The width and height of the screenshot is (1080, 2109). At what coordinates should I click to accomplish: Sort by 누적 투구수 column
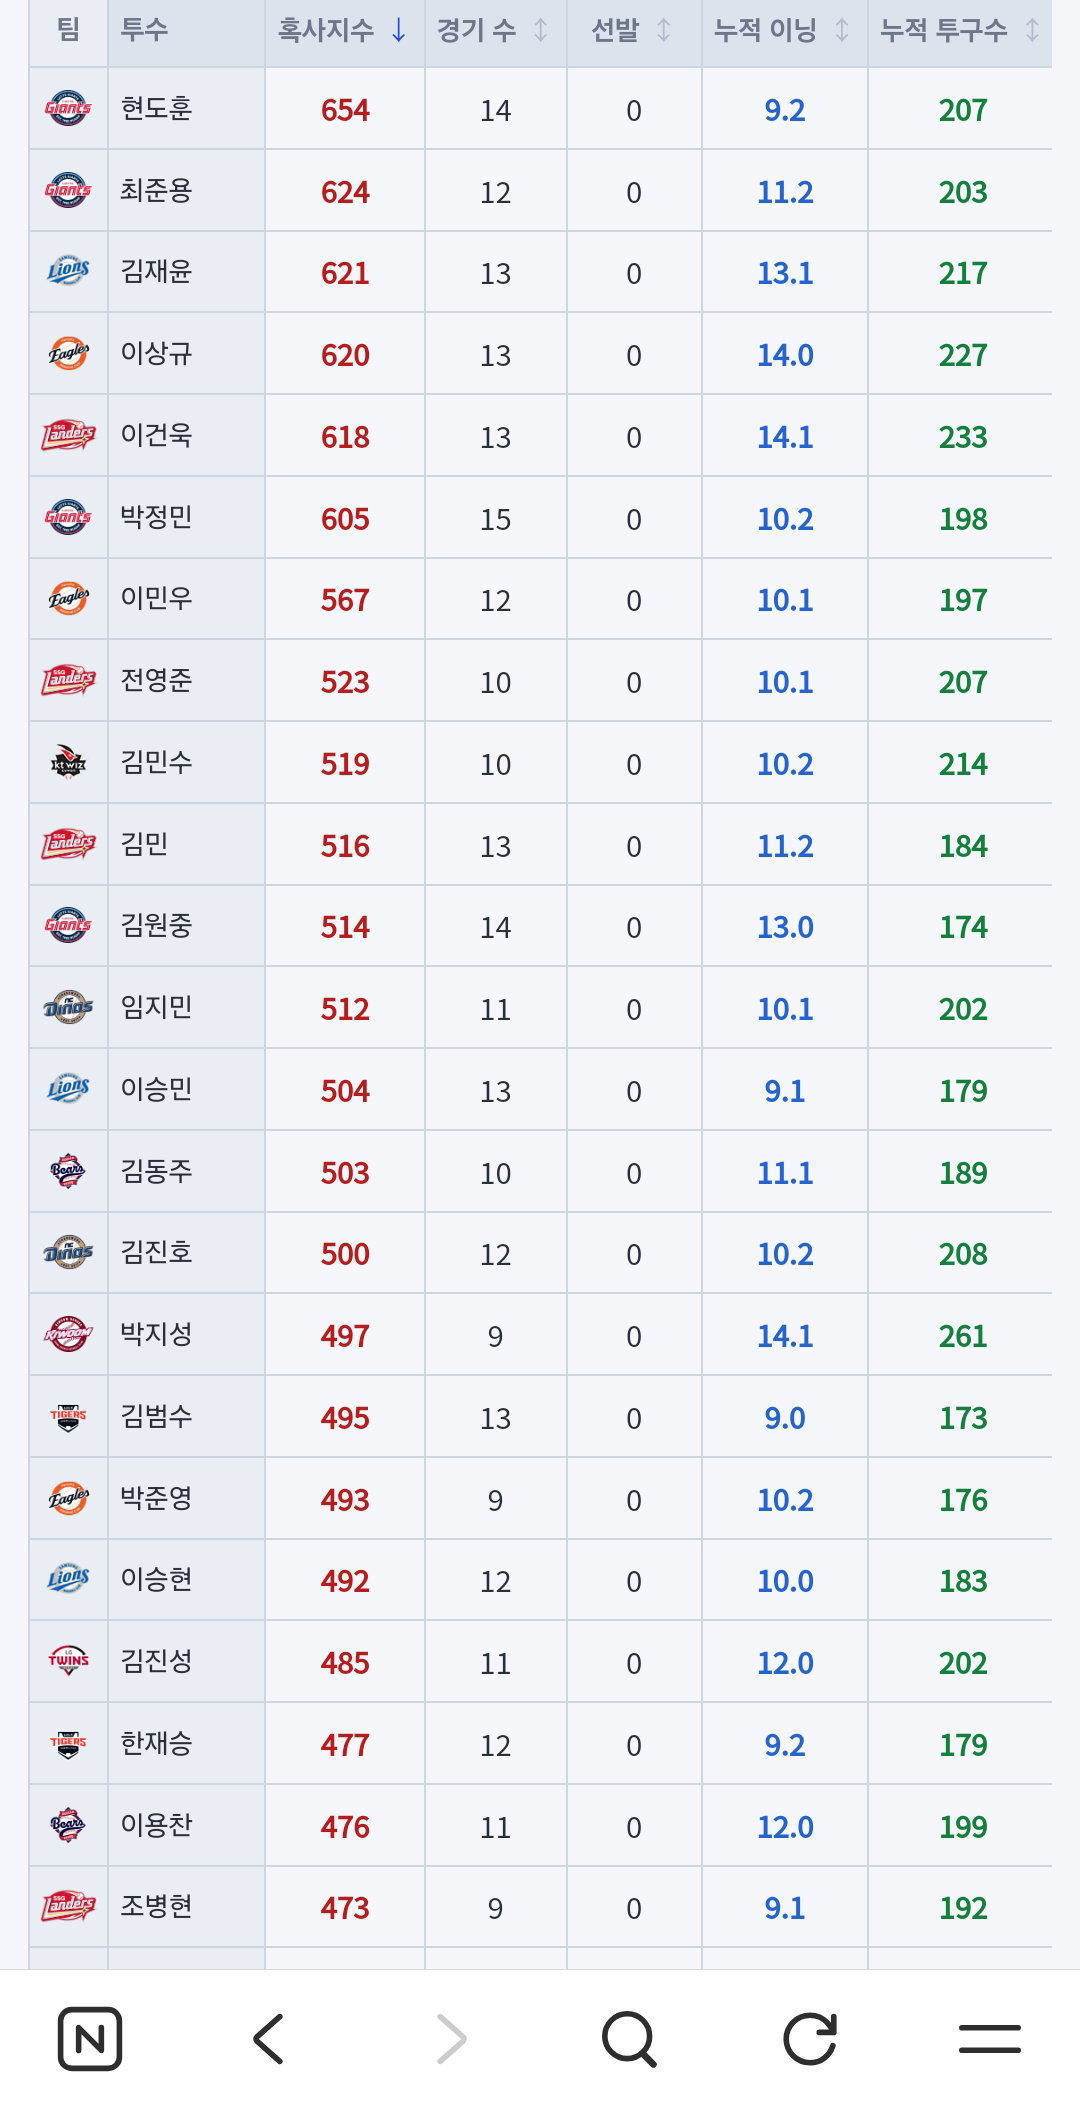click(x=959, y=30)
